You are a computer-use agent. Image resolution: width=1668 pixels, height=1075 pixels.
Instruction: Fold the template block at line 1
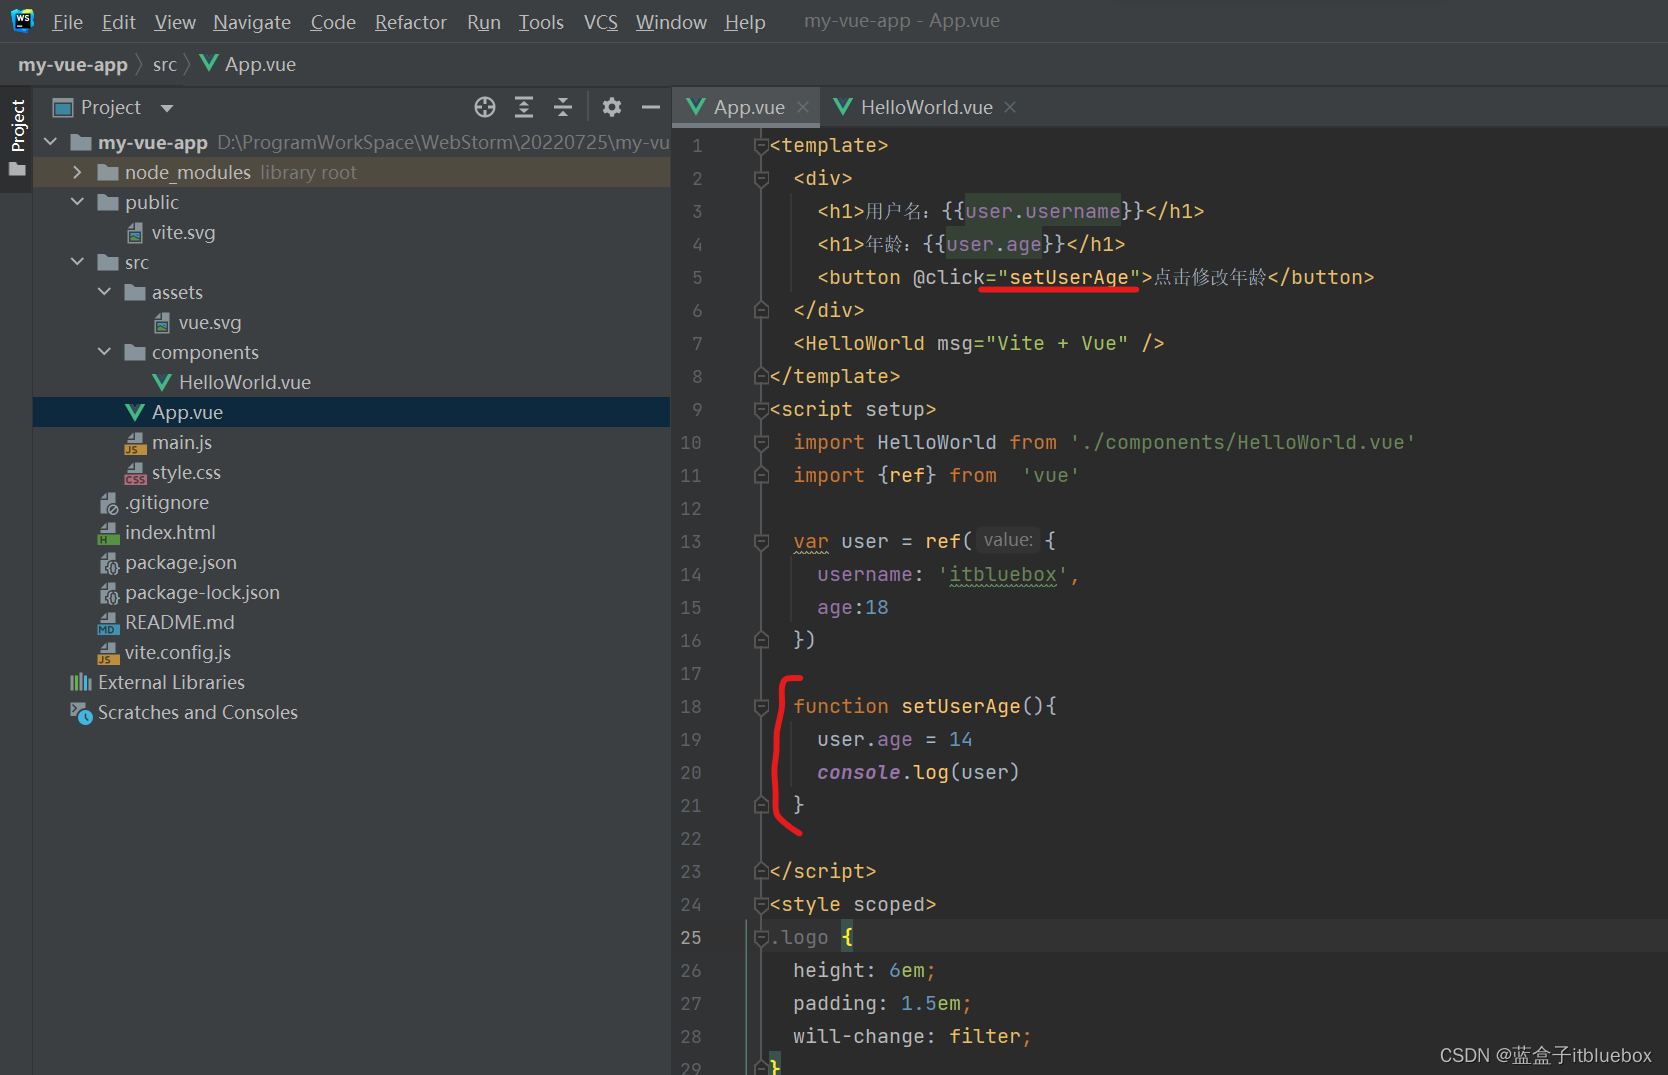761,146
